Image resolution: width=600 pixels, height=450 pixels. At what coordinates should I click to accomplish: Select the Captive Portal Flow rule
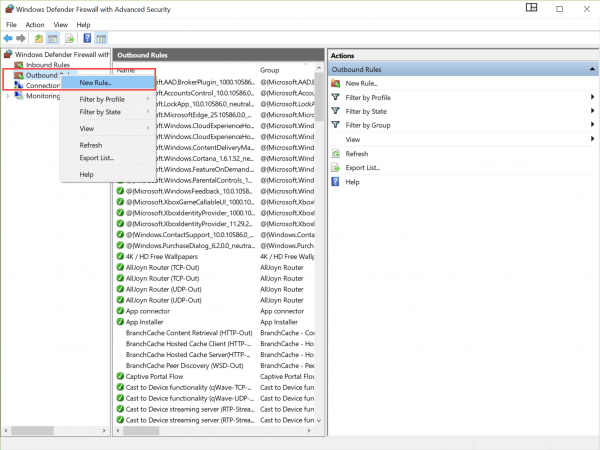pyautogui.click(x=215, y=377)
